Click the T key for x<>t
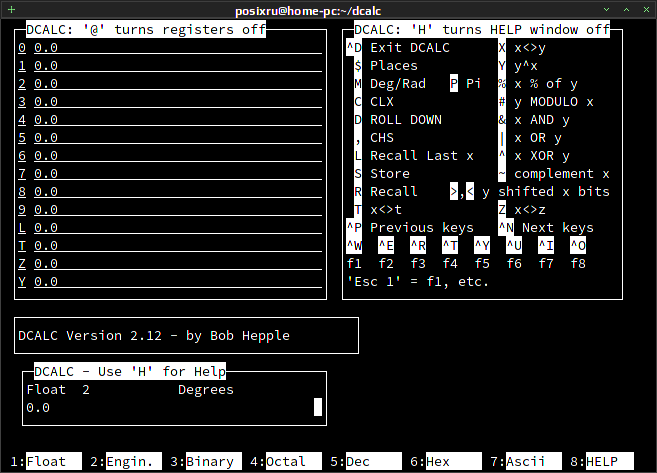Viewport: 657px width, 473px height. [358, 210]
